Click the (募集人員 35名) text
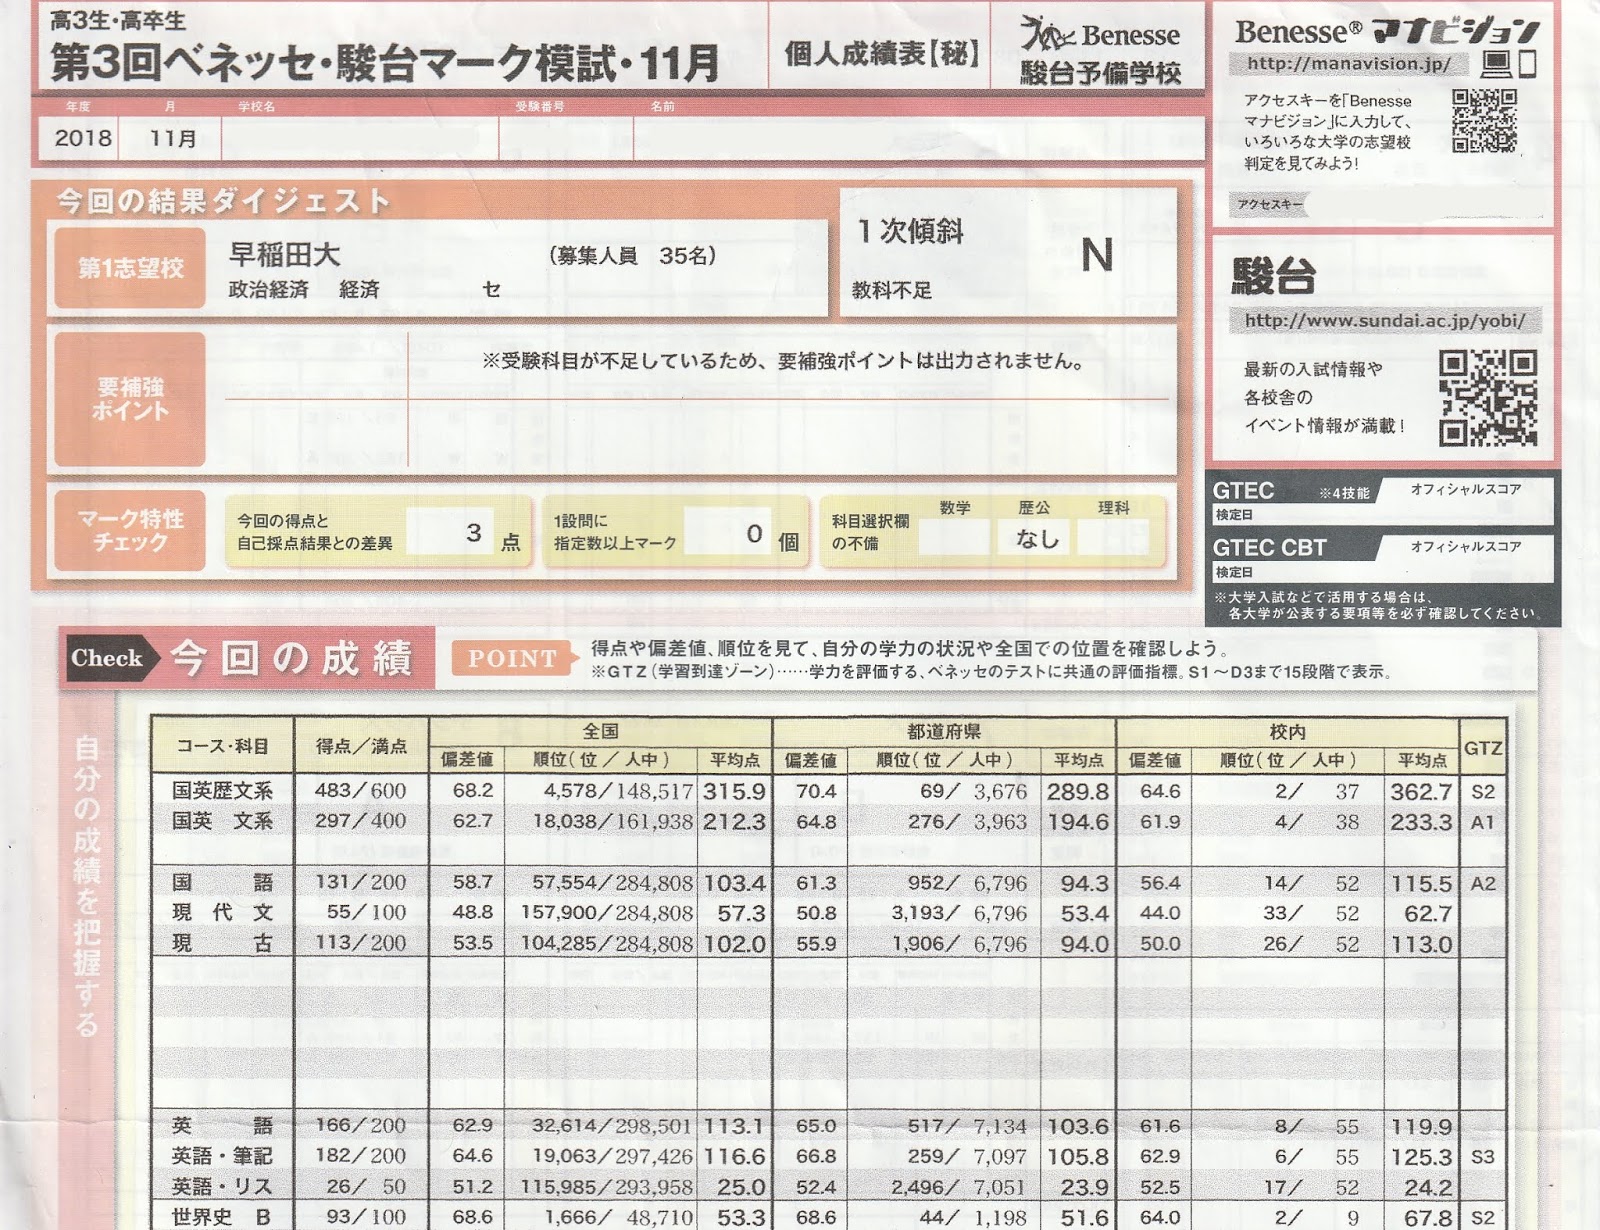This screenshot has height=1230, width=1600. pyautogui.click(x=632, y=256)
